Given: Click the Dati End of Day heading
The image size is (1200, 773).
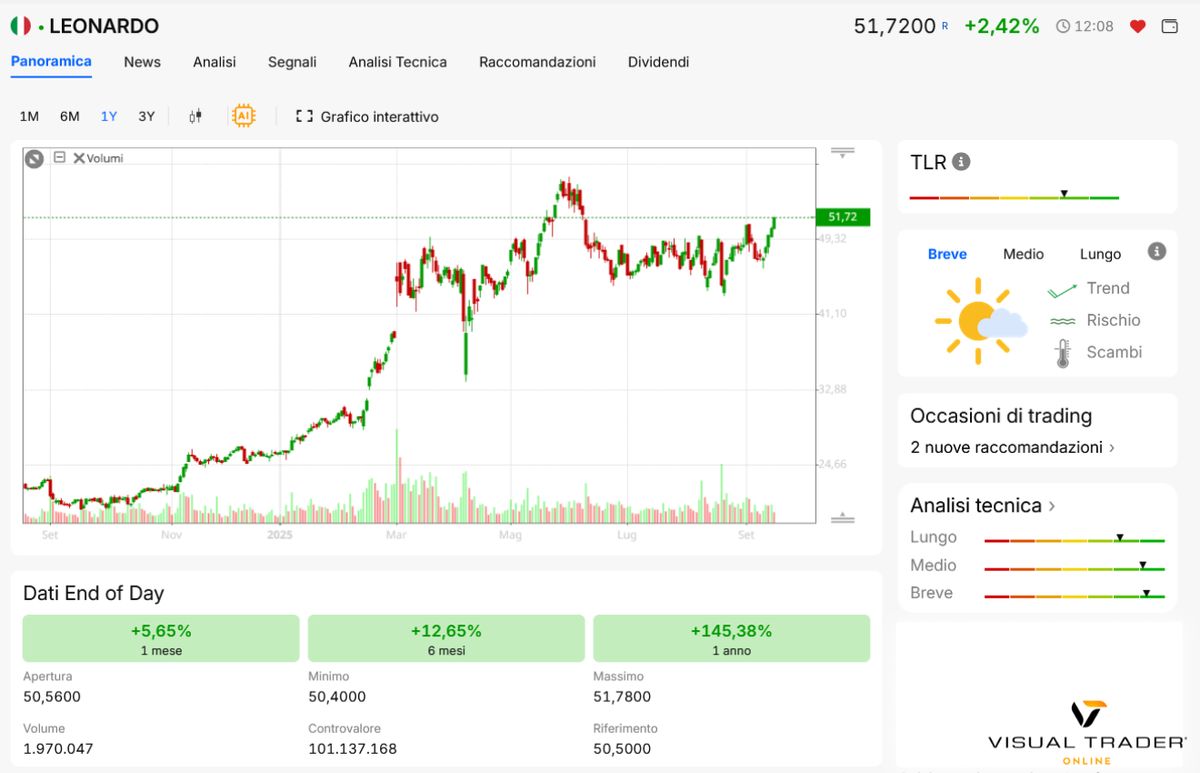Looking at the screenshot, I should click(93, 593).
